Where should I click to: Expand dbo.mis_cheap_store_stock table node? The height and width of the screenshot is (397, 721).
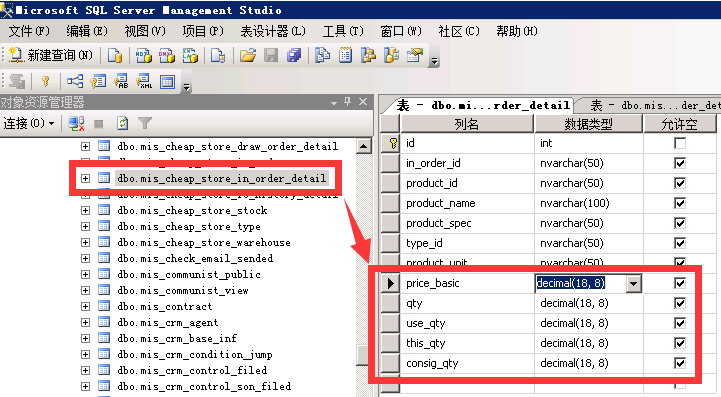[x=85, y=210]
